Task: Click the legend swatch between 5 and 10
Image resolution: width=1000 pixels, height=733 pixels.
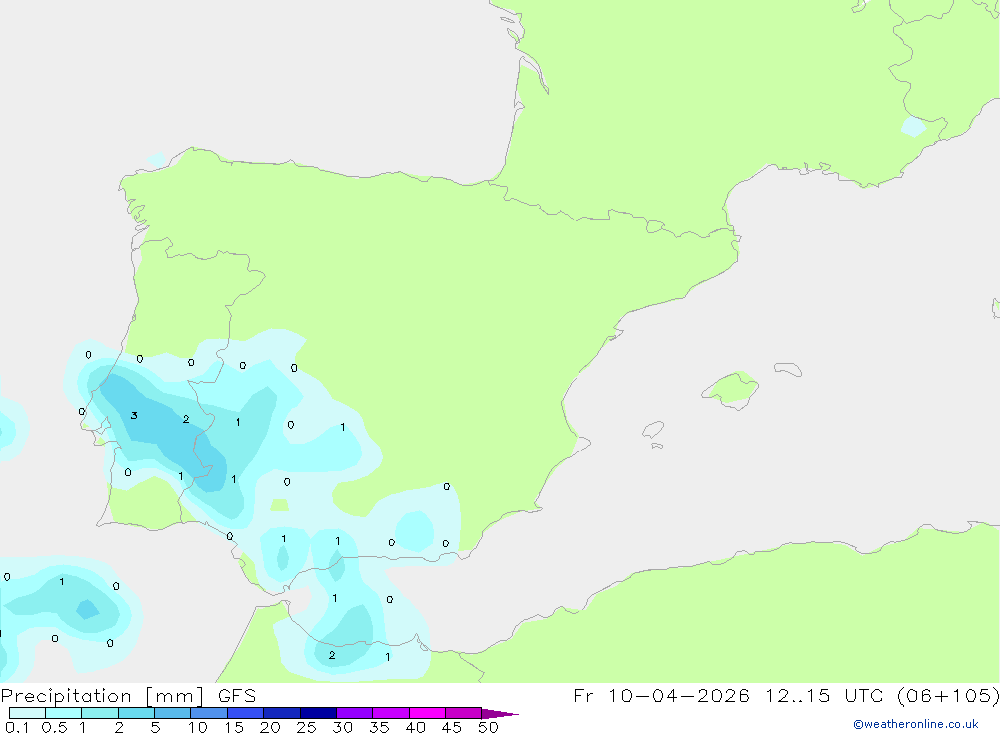Action: [x=173, y=713]
